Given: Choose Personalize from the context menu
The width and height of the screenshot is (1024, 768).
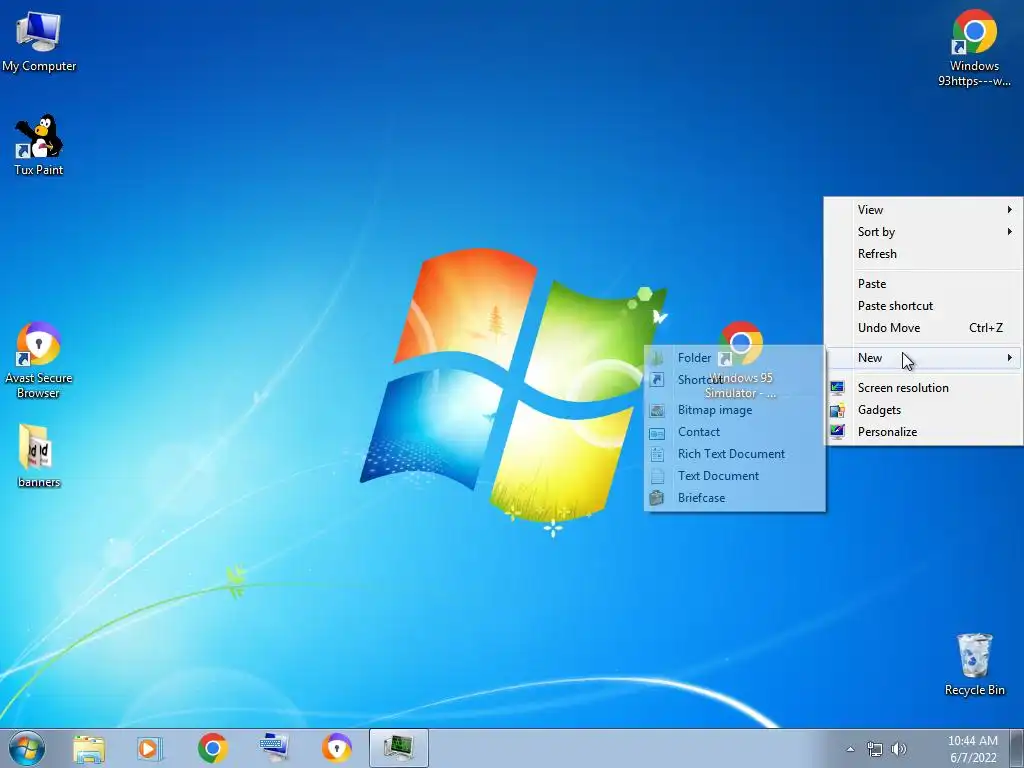Looking at the screenshot, I should tap(923, 432).
